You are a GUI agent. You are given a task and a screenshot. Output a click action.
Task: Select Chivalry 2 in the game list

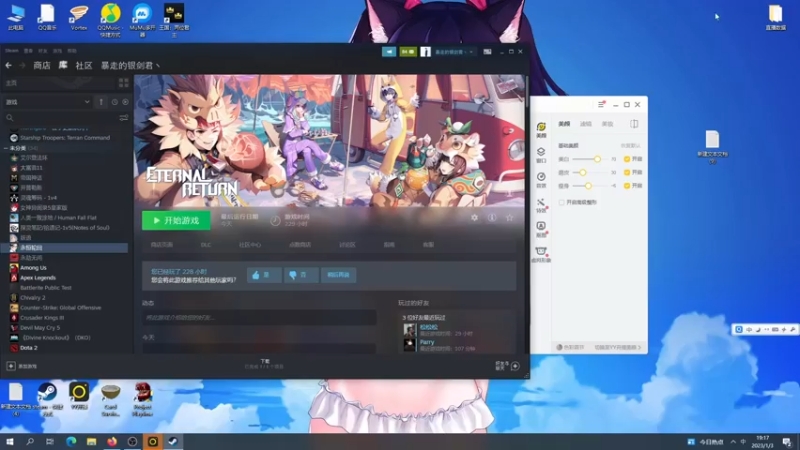pyautogui.click(x=33, y=298)
